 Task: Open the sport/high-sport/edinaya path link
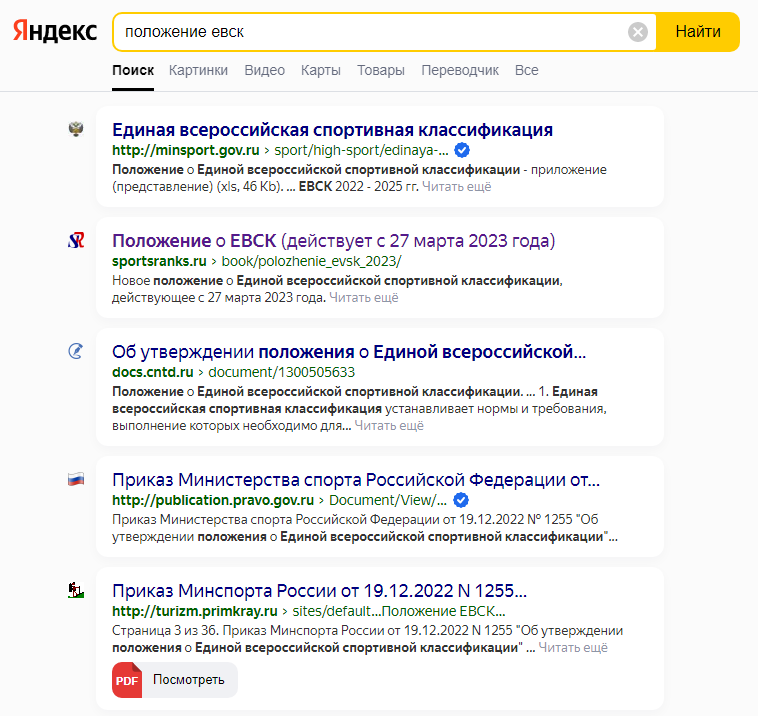(361, 150)
